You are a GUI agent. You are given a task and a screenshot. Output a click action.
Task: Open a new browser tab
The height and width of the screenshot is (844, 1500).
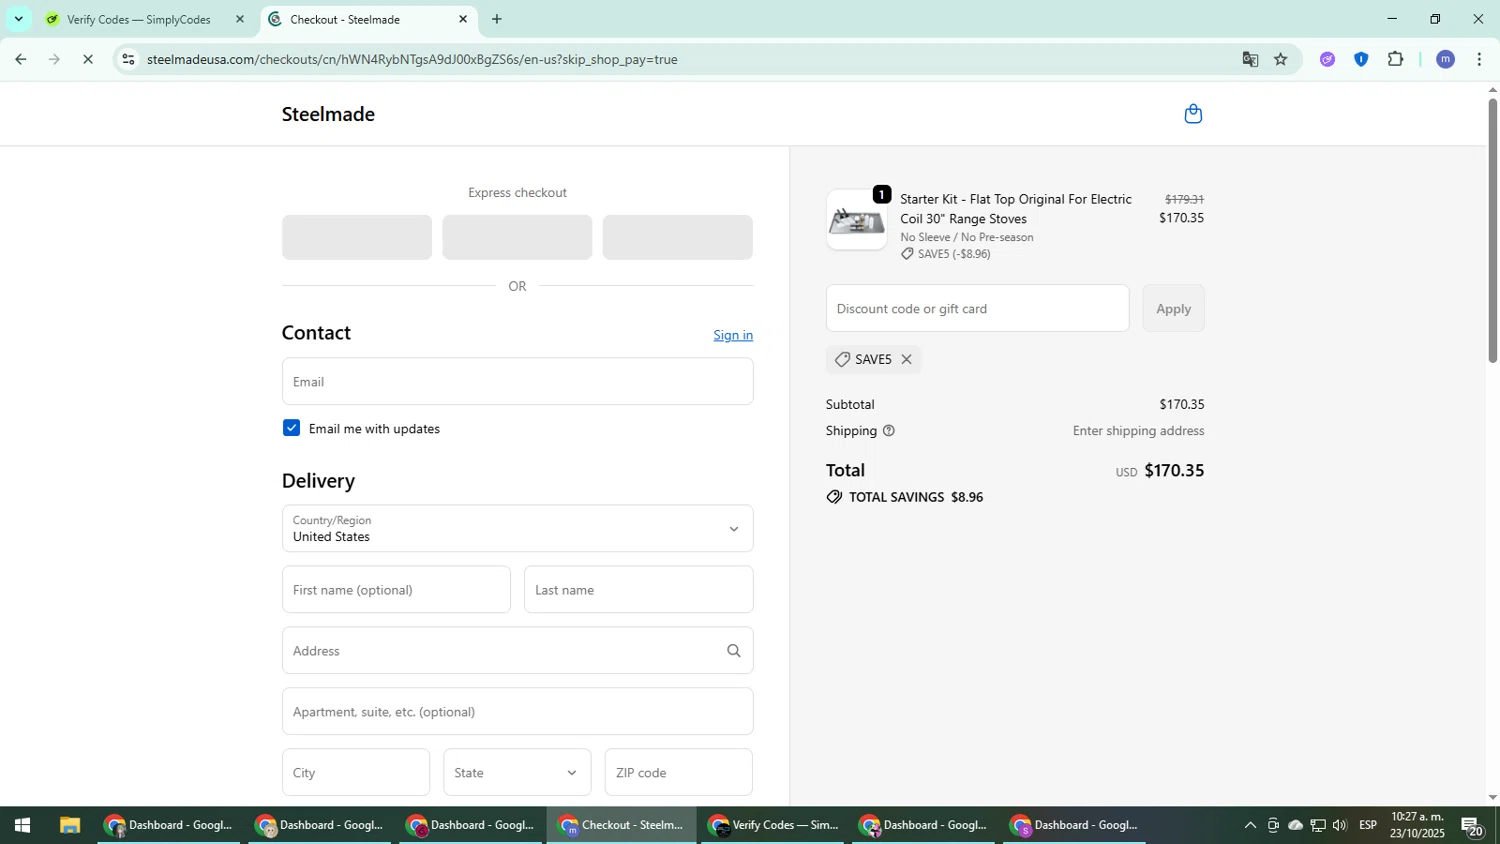(496, 19)
